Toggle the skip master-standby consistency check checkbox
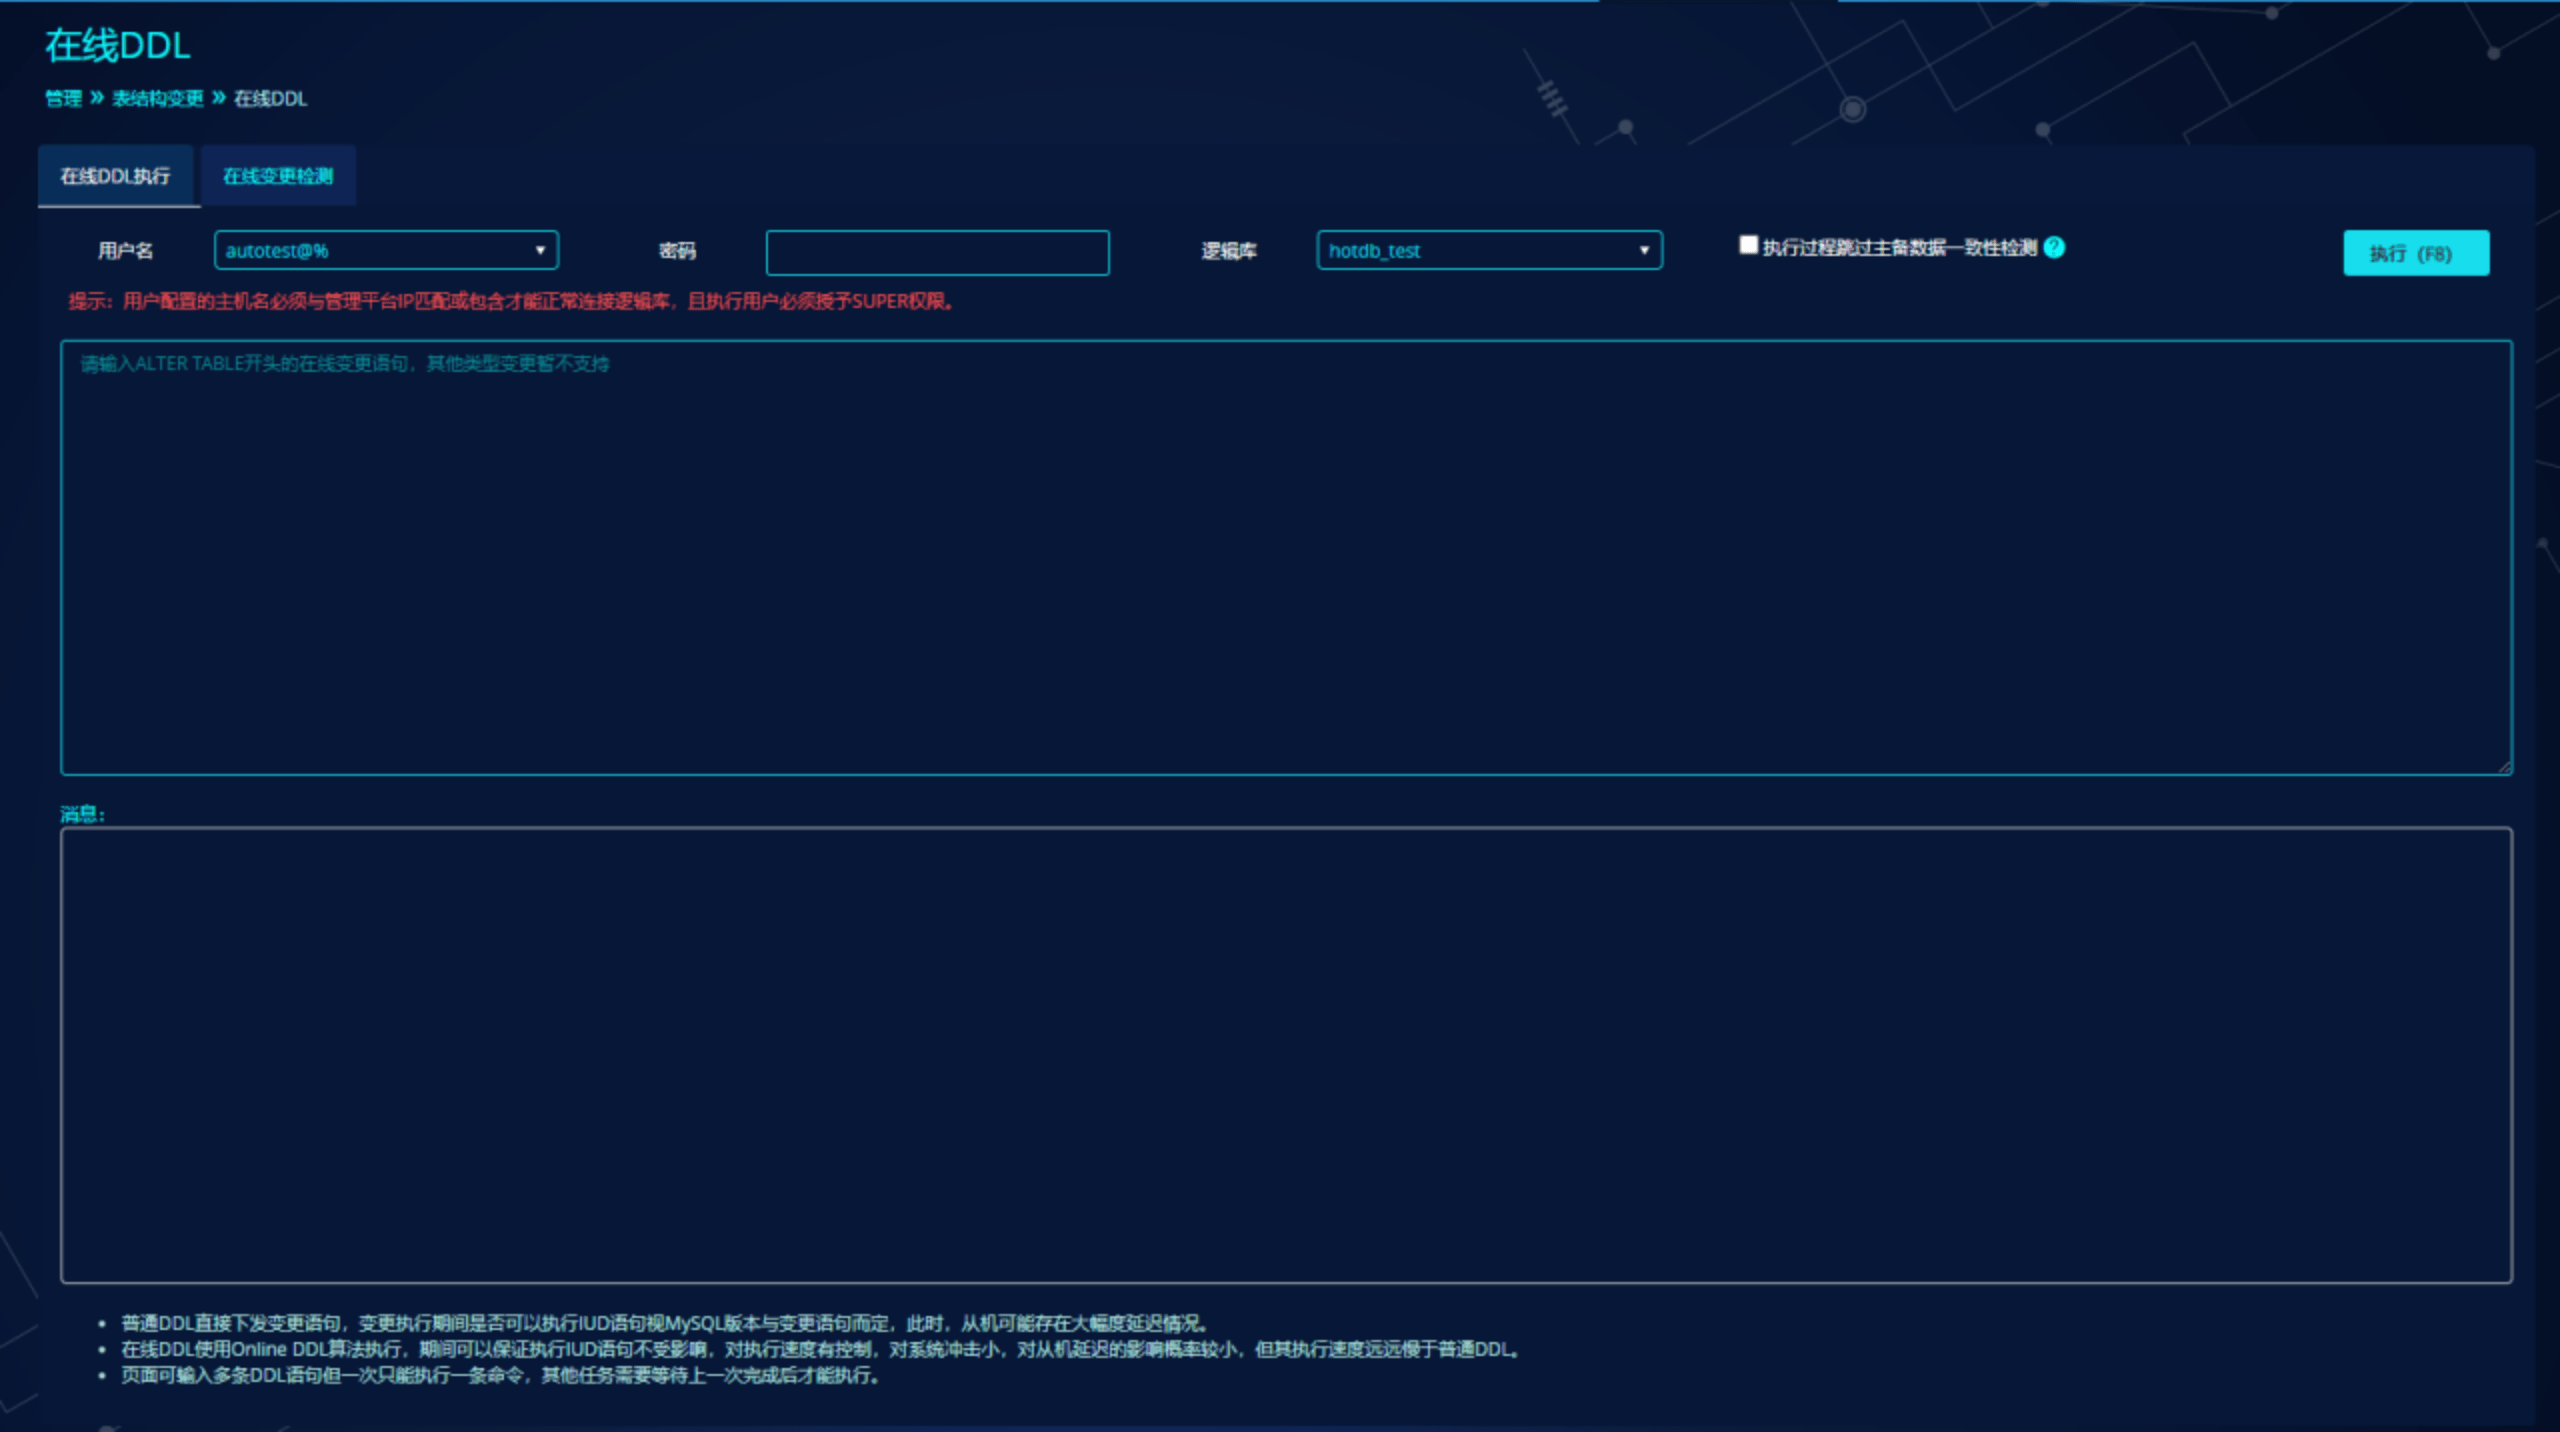The image size is (2560, 1432). (x=1748, y=245)
